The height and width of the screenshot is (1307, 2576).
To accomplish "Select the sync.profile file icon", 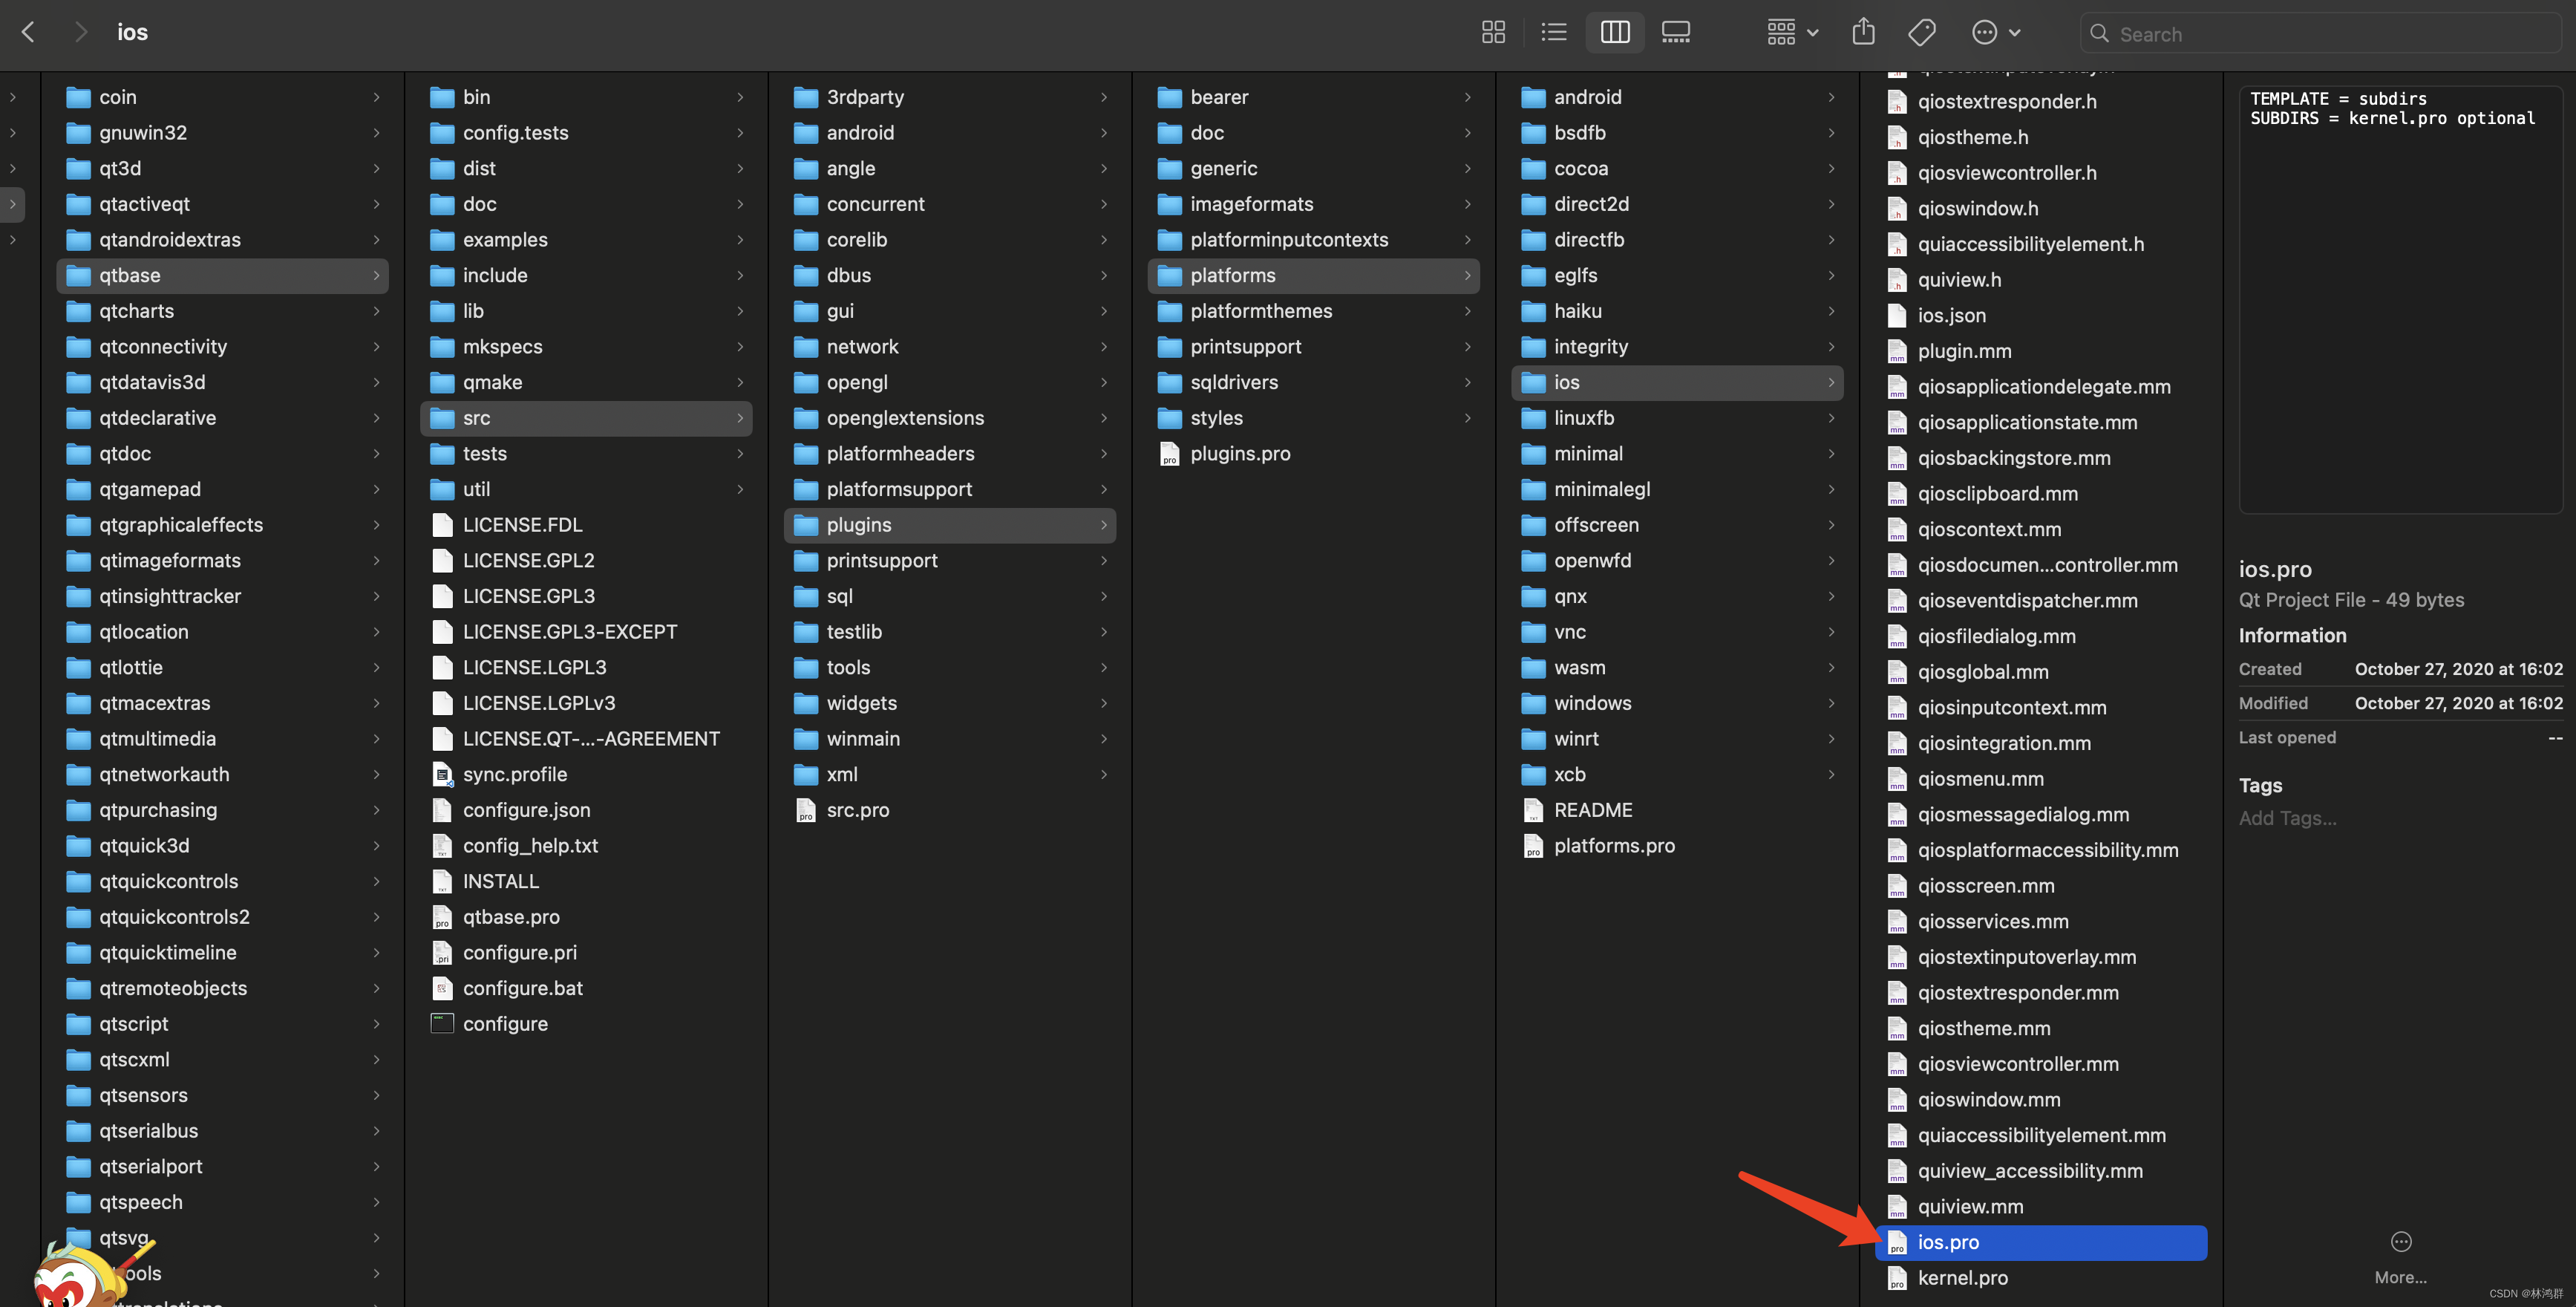I will tap(442, 774).
